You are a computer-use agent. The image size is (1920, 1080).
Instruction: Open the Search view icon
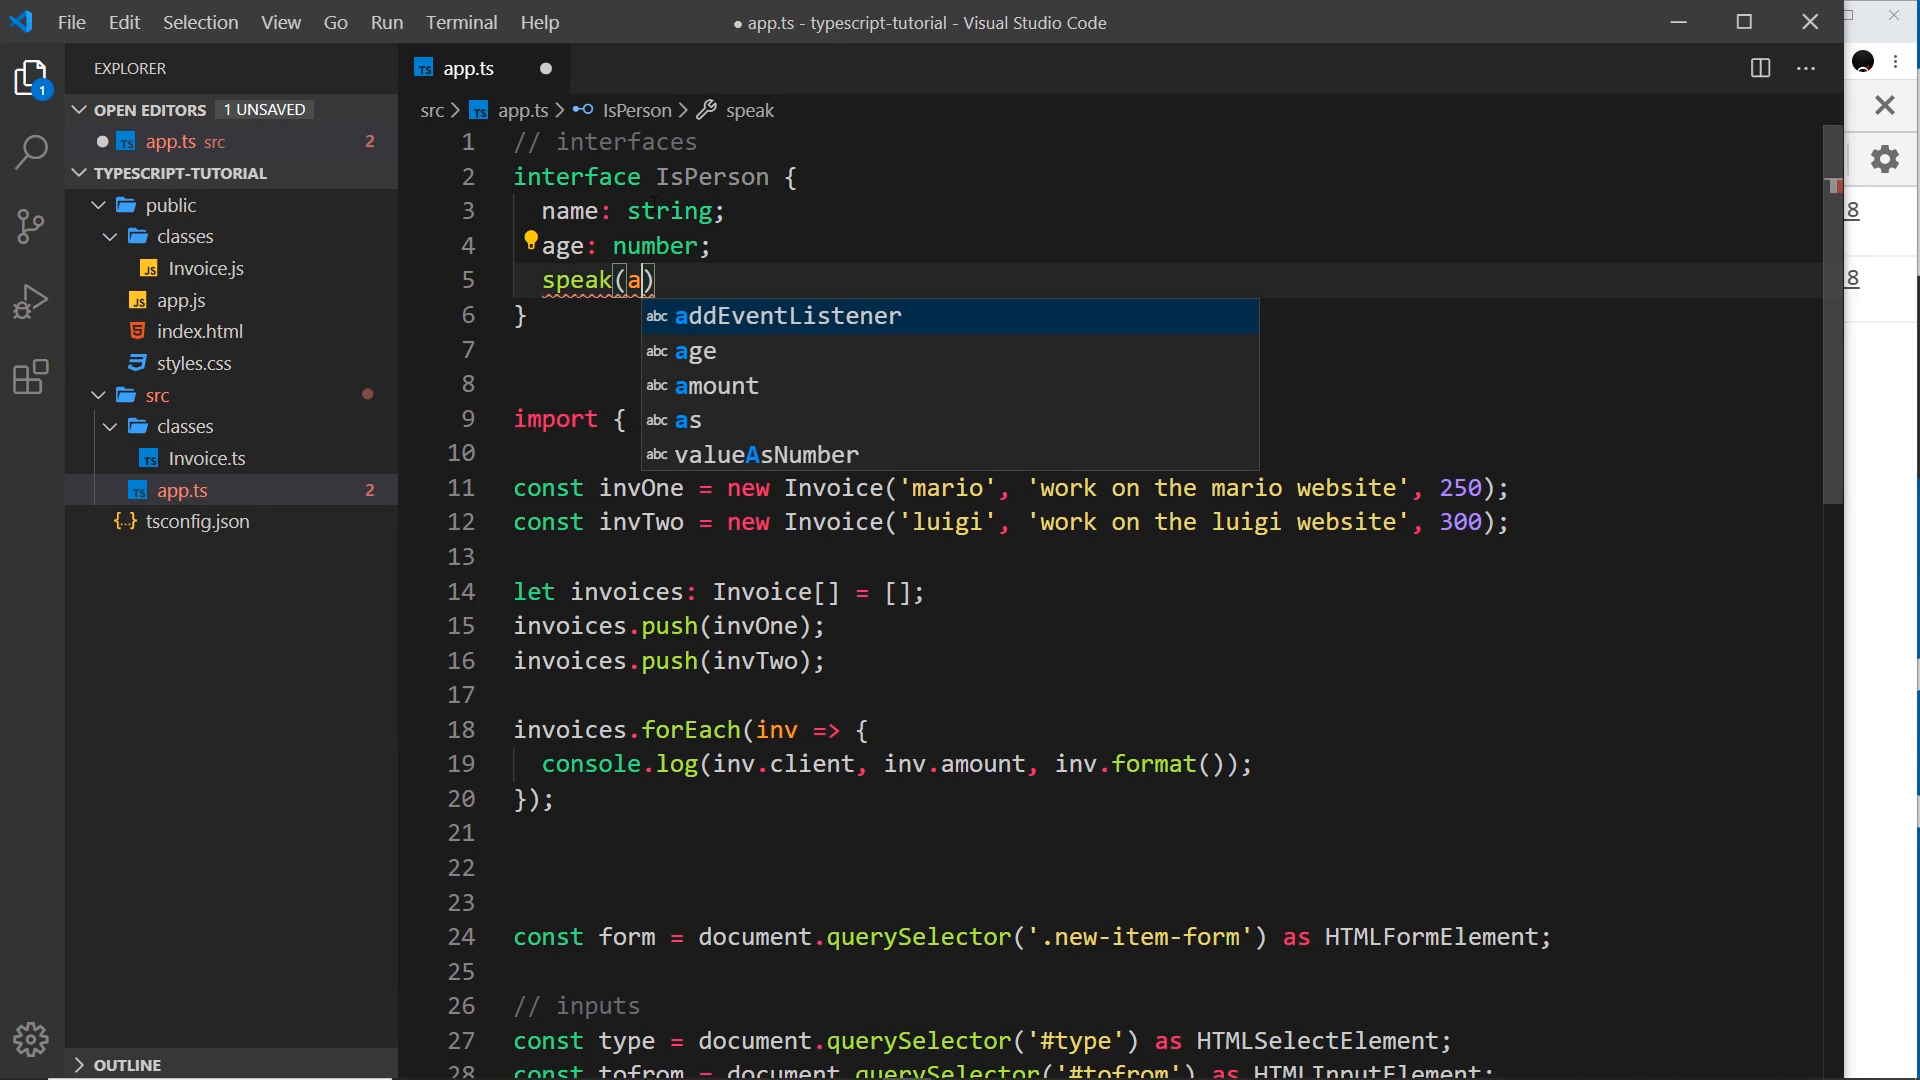31,153
